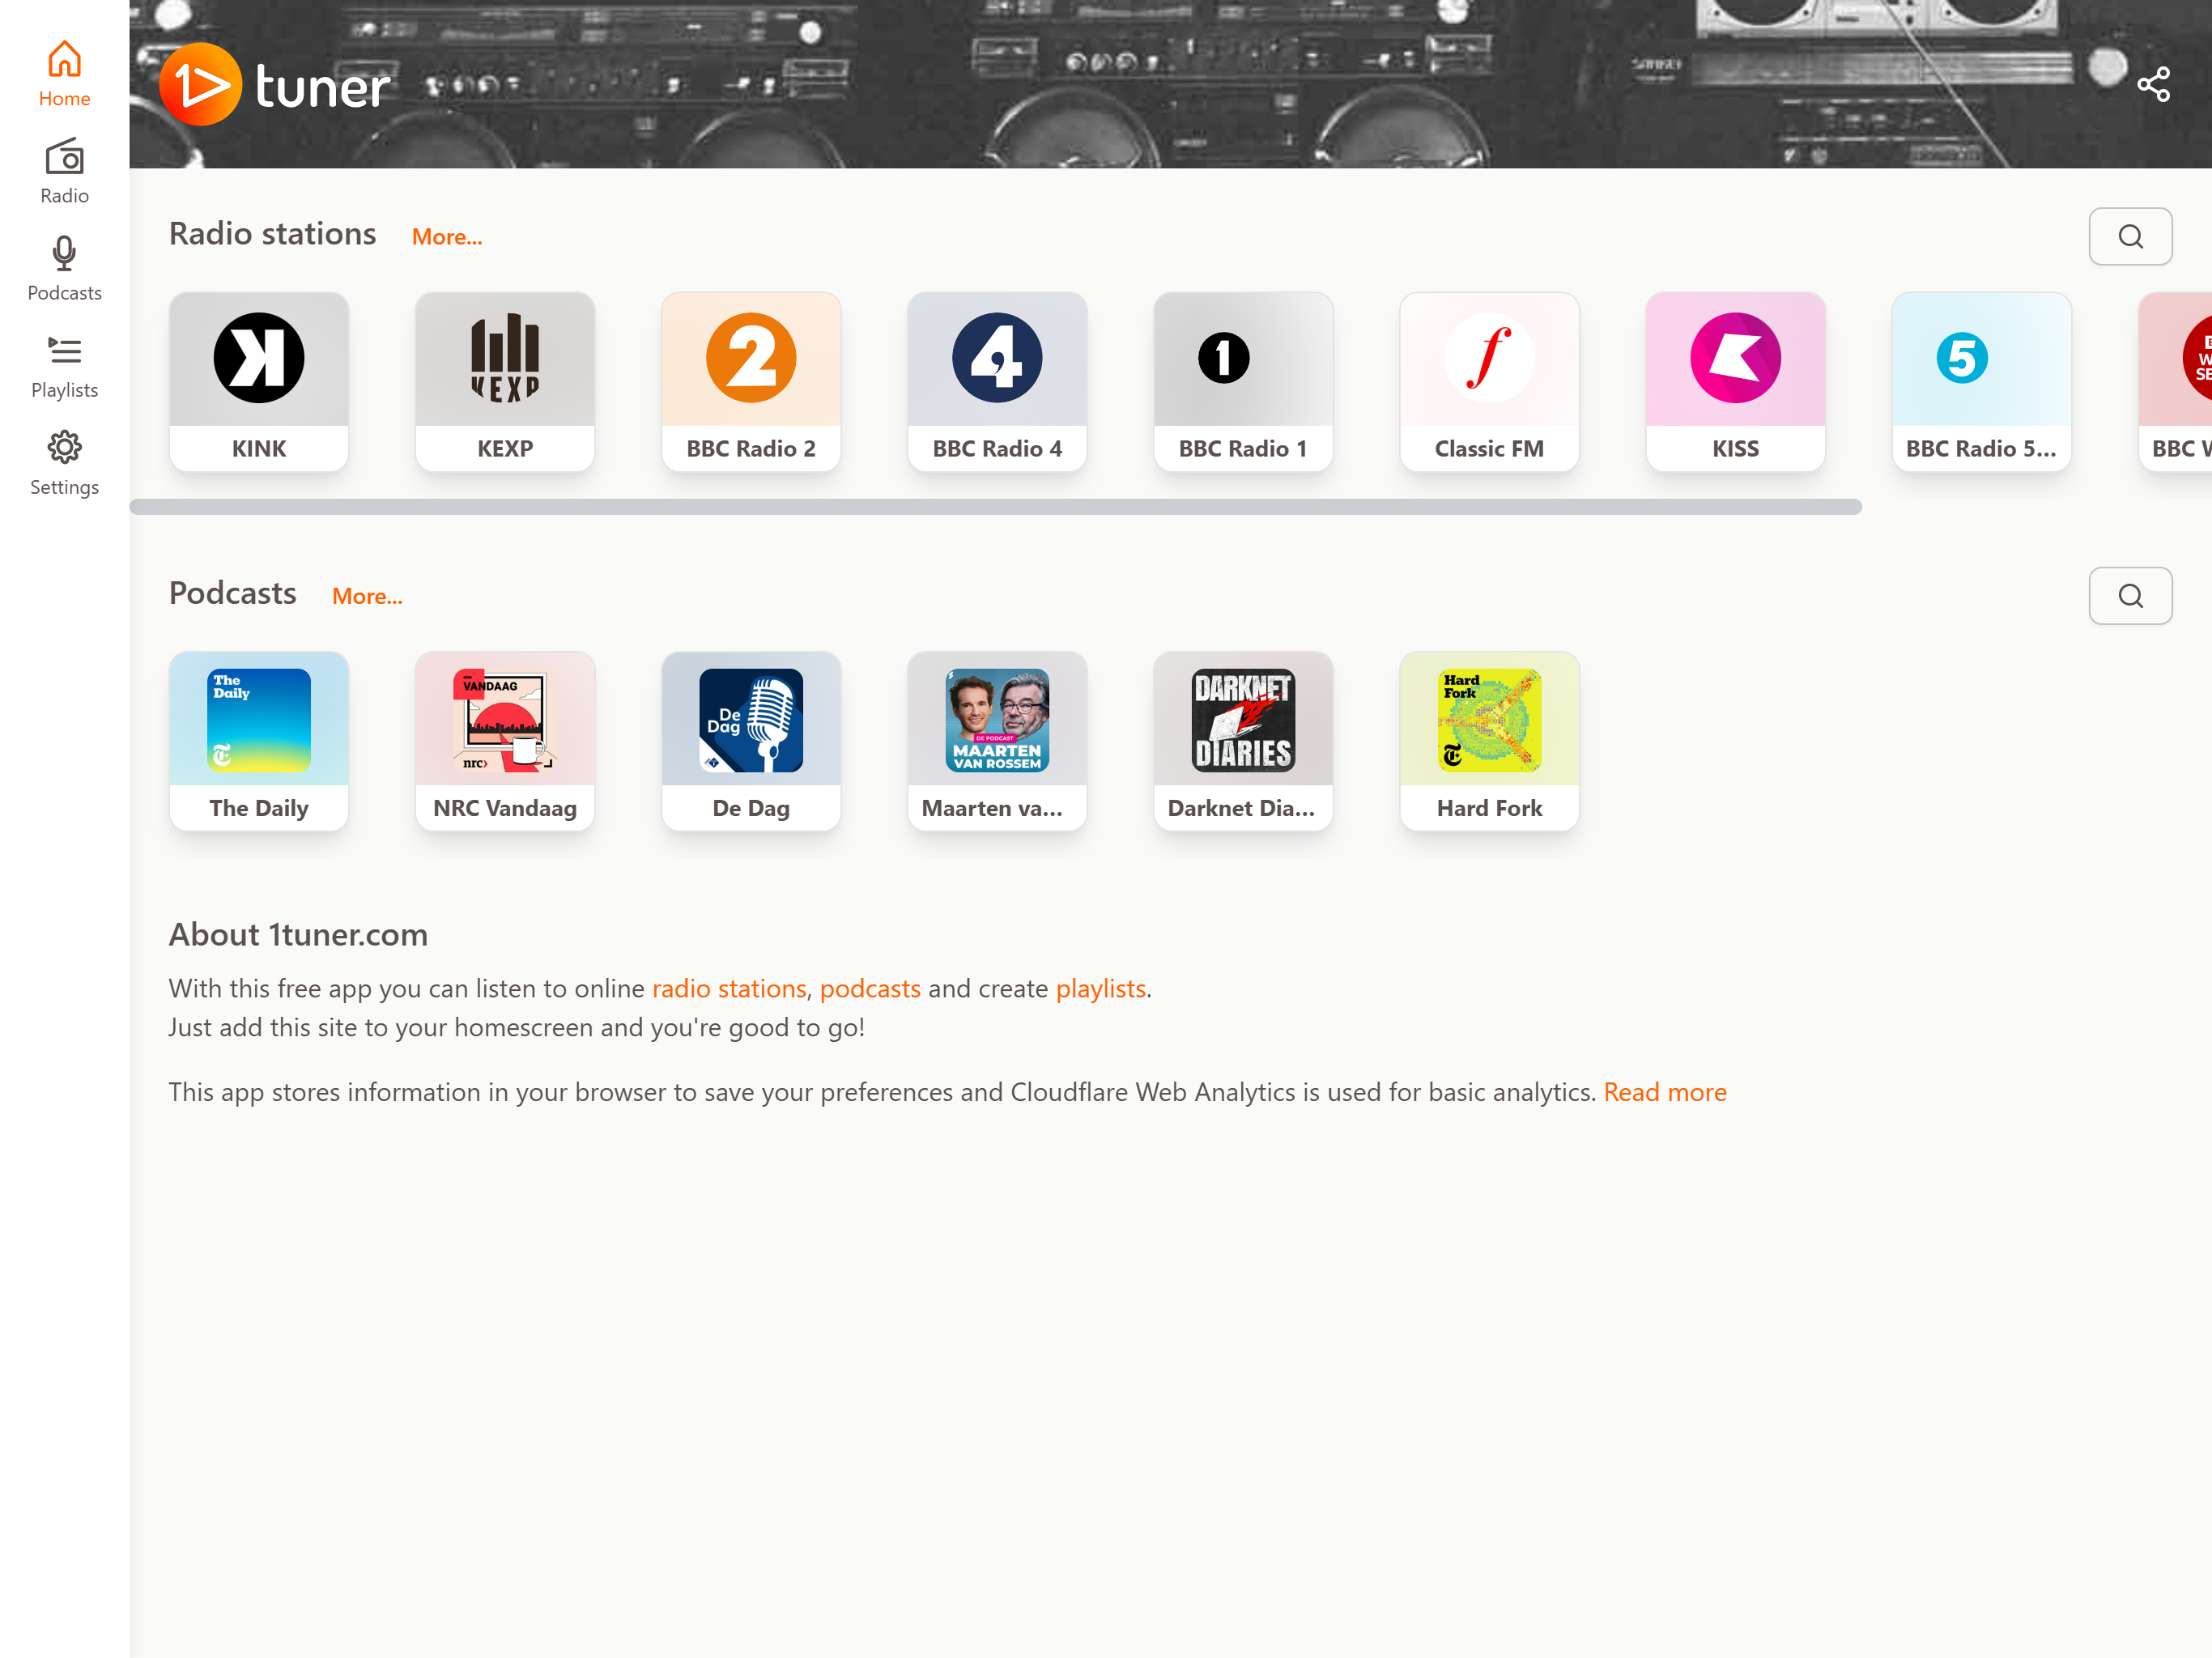Image resolution: width=2212 pixels, height=1658 pixels.
Task: Click the 1tuner logo
Action: tap(275, 84)
